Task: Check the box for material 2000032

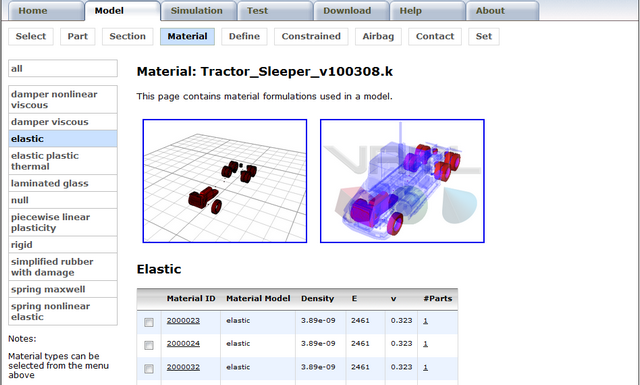Action: pos(149,369)
